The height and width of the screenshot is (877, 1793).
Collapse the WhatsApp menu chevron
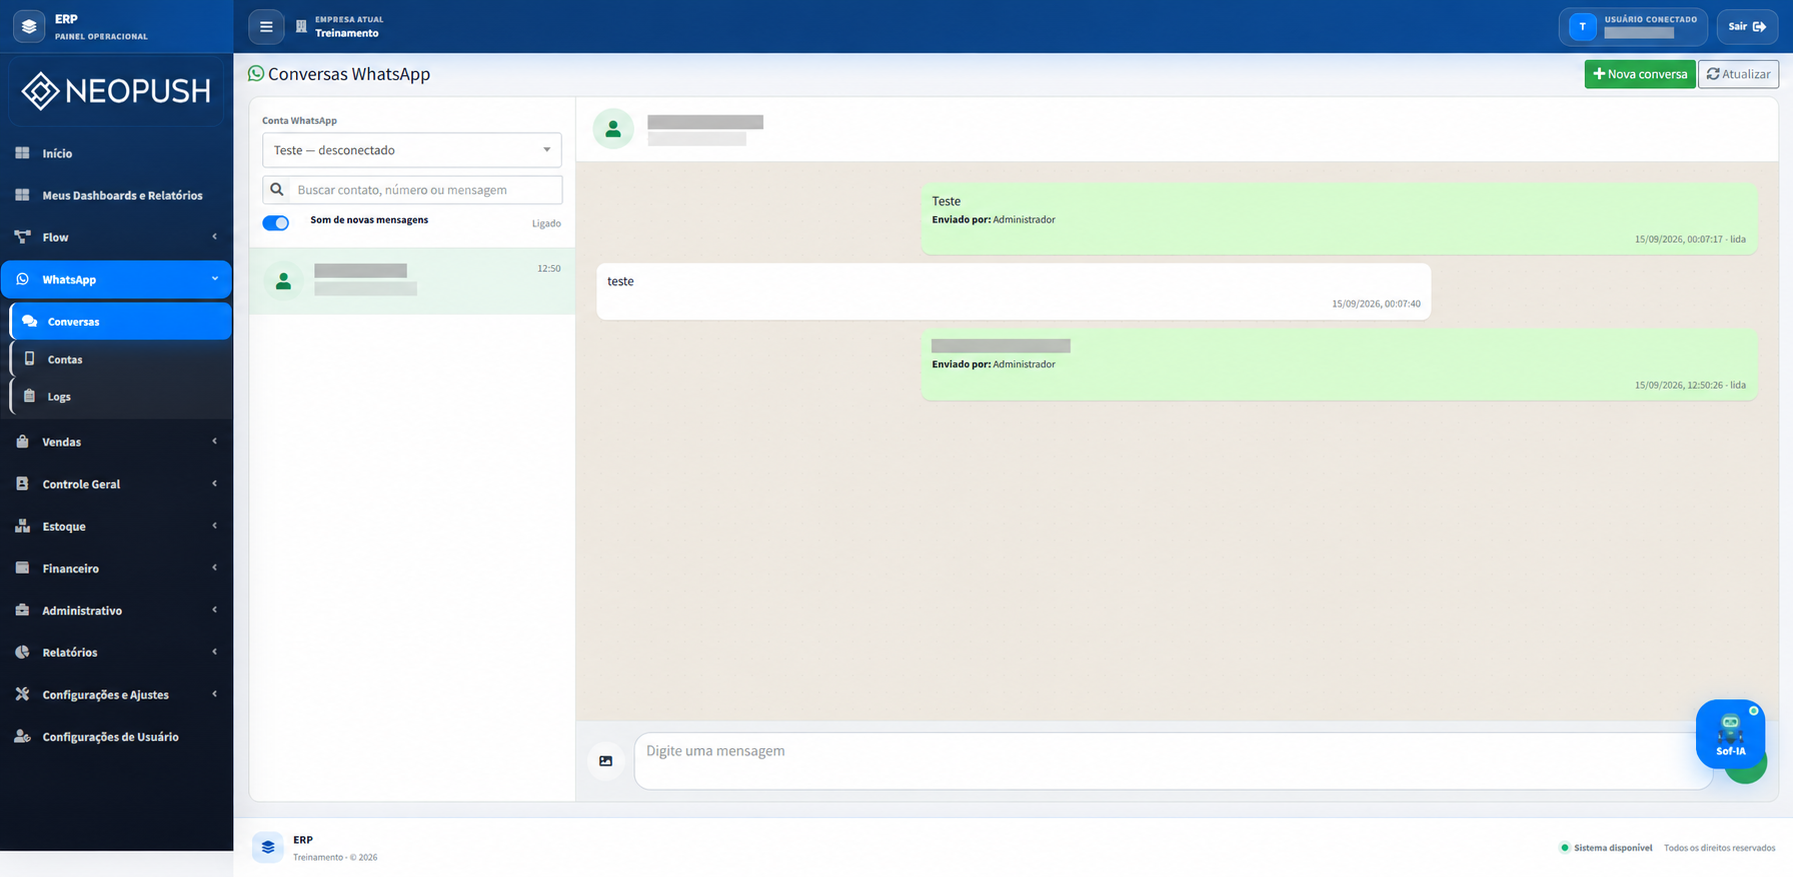pos(214,279)
